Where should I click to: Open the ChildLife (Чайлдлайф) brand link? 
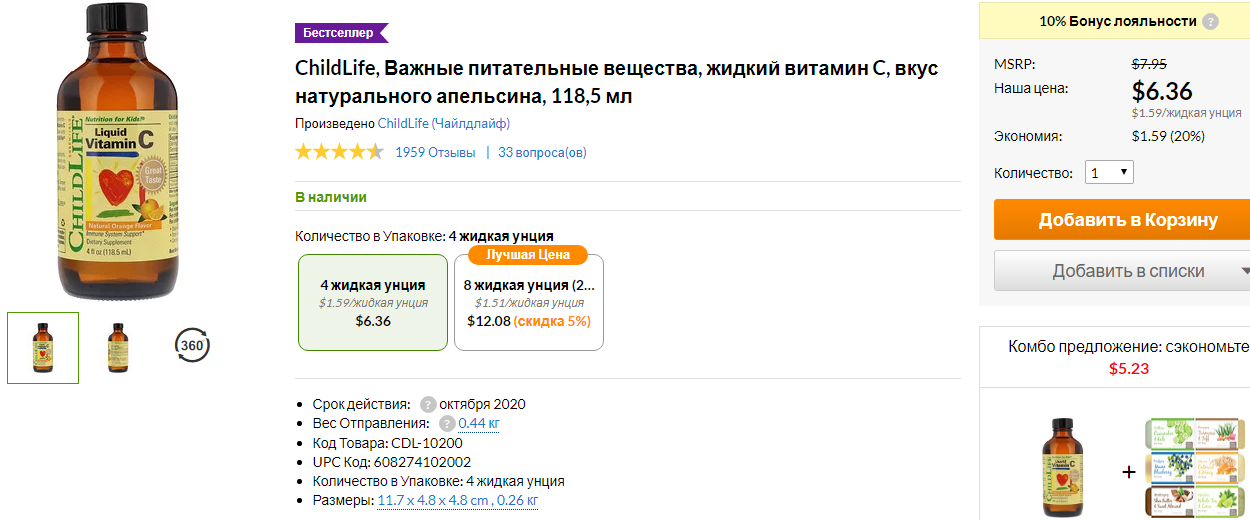click(444, 124)
